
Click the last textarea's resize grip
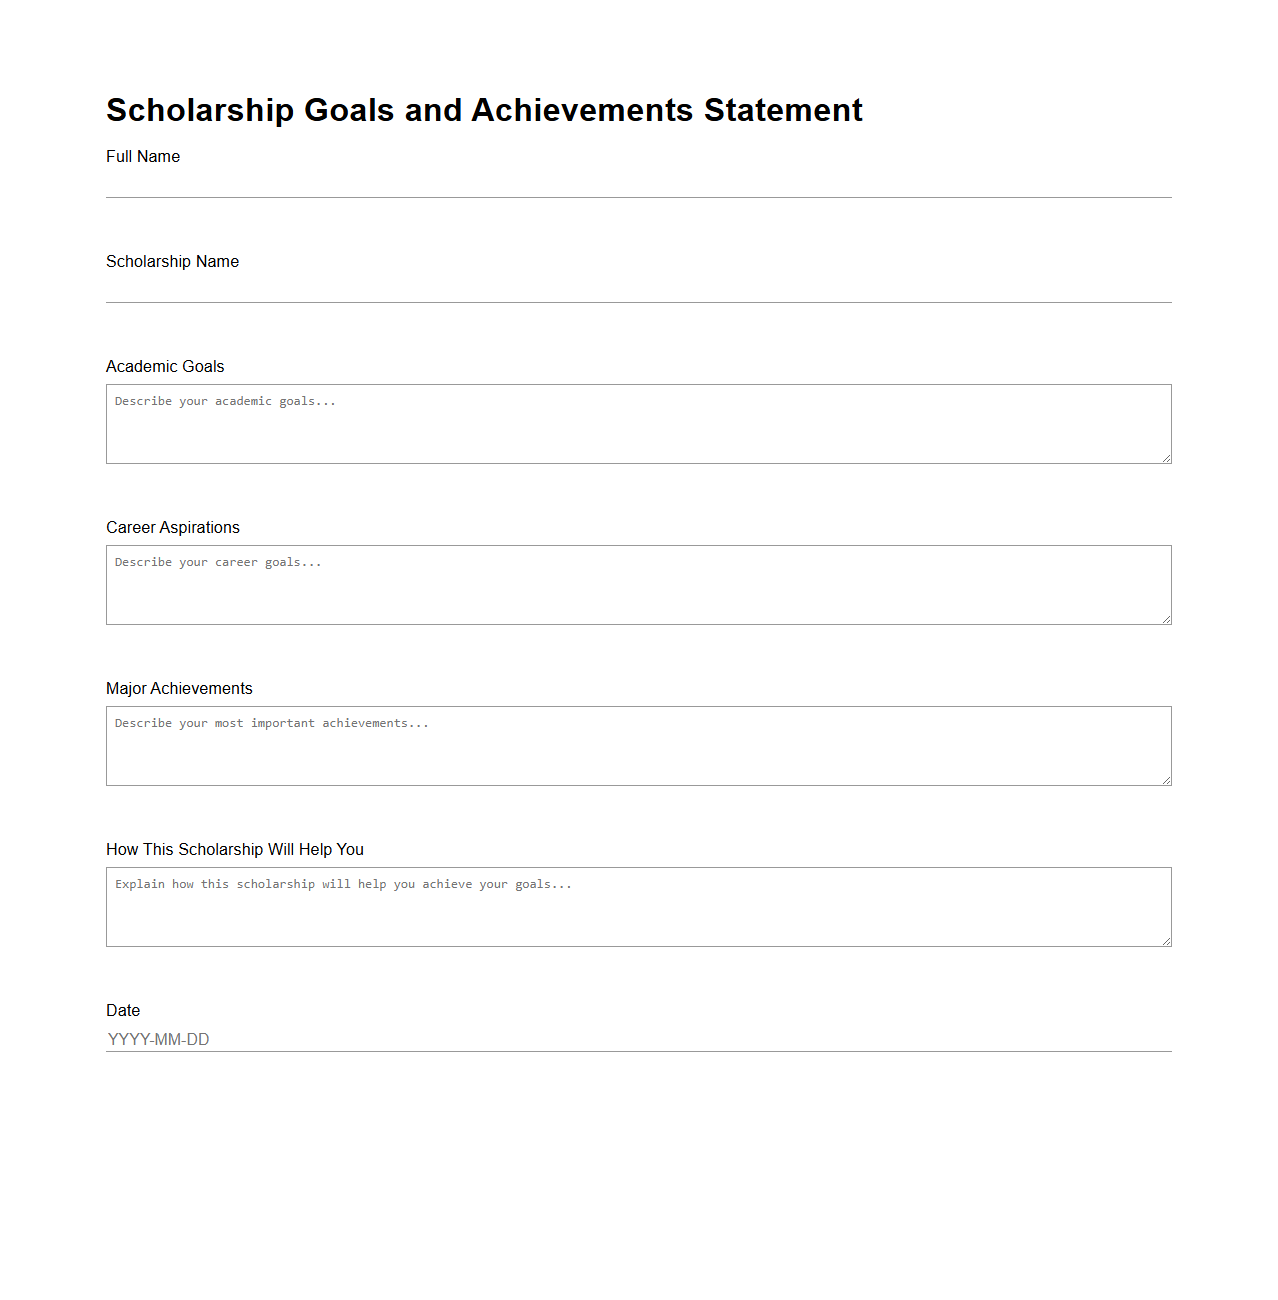1165,941
